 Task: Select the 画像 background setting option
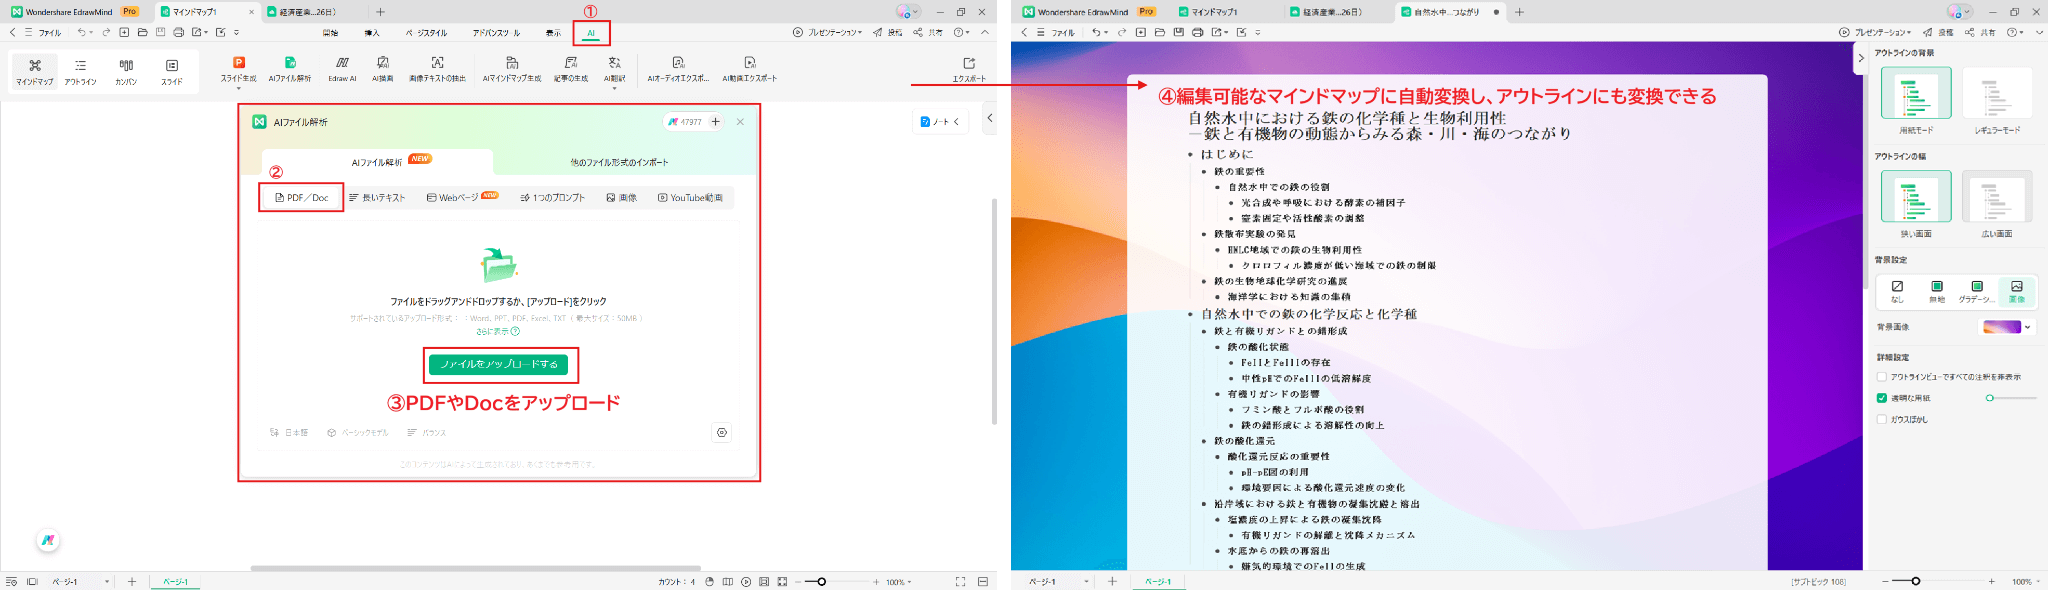tap(2016, 290)
